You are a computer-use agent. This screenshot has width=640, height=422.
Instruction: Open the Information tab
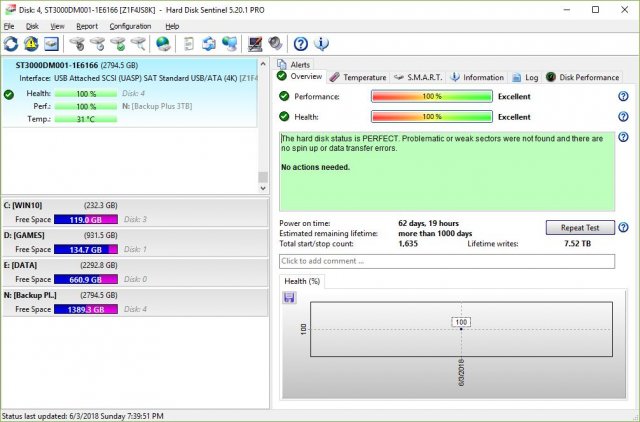click(x=477, y=77)
